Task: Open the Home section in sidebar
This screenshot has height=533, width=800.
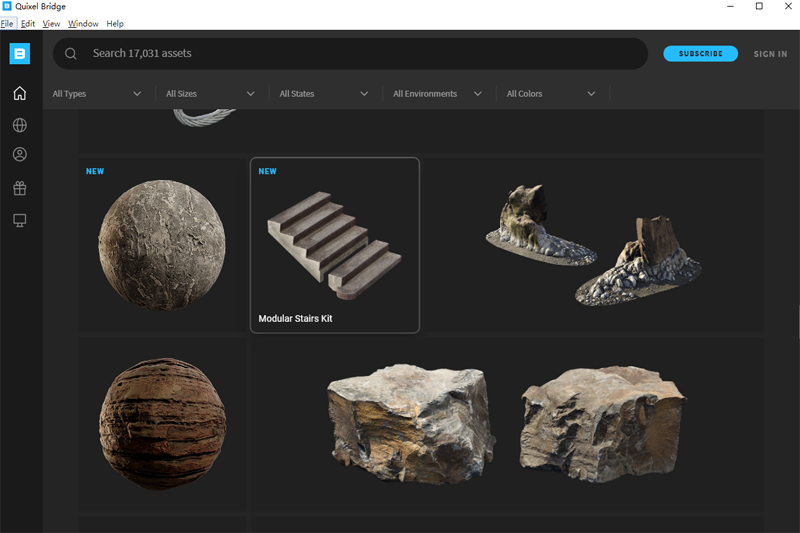Action: click(19, 93)
